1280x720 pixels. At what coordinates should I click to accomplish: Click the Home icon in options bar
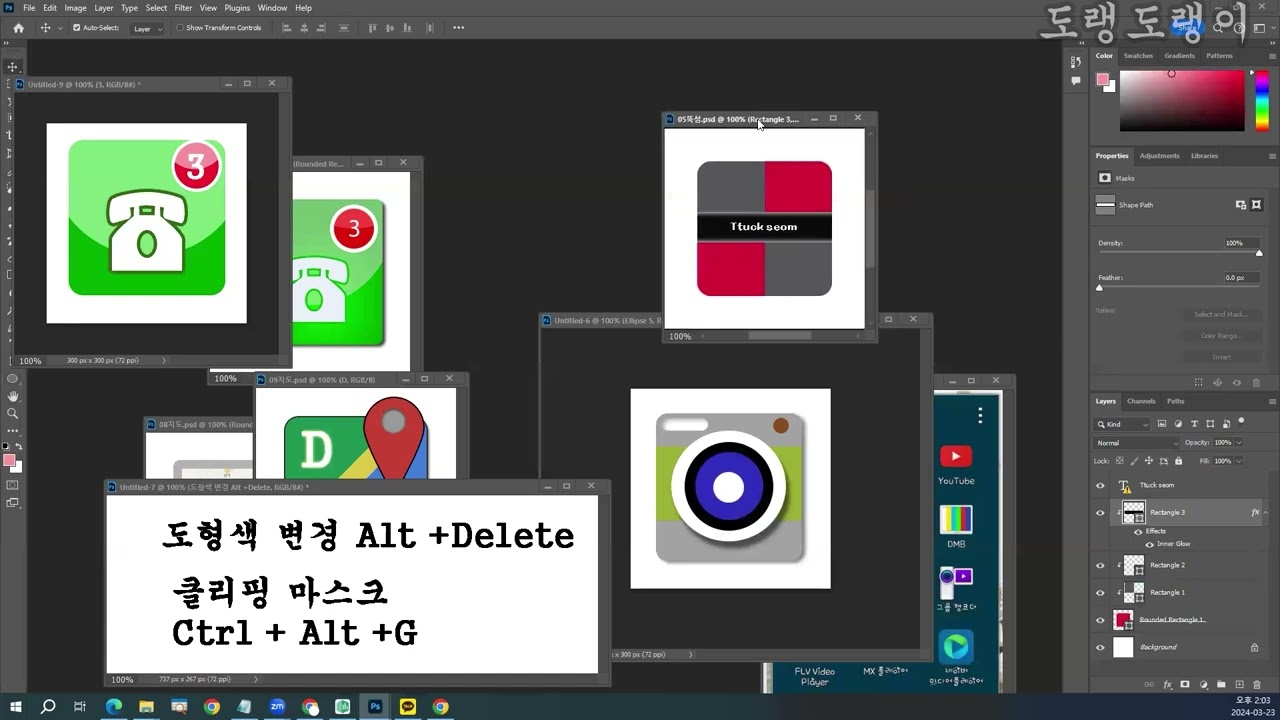click(x=18, y=28)
